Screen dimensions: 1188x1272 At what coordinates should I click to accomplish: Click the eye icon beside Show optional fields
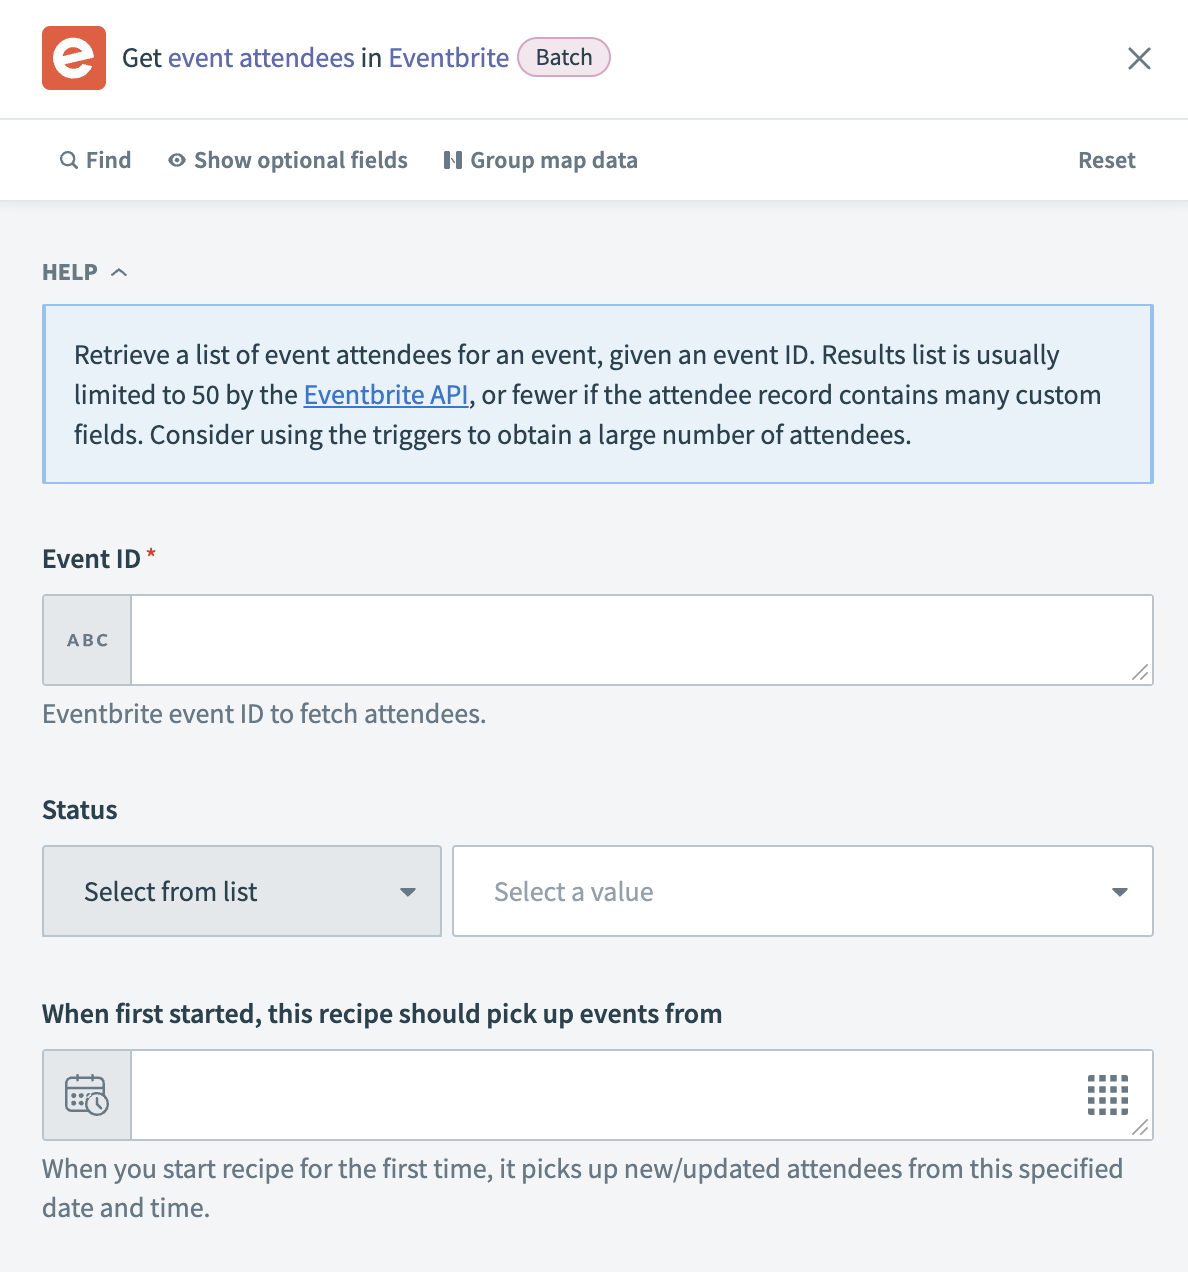click(176, 160)
